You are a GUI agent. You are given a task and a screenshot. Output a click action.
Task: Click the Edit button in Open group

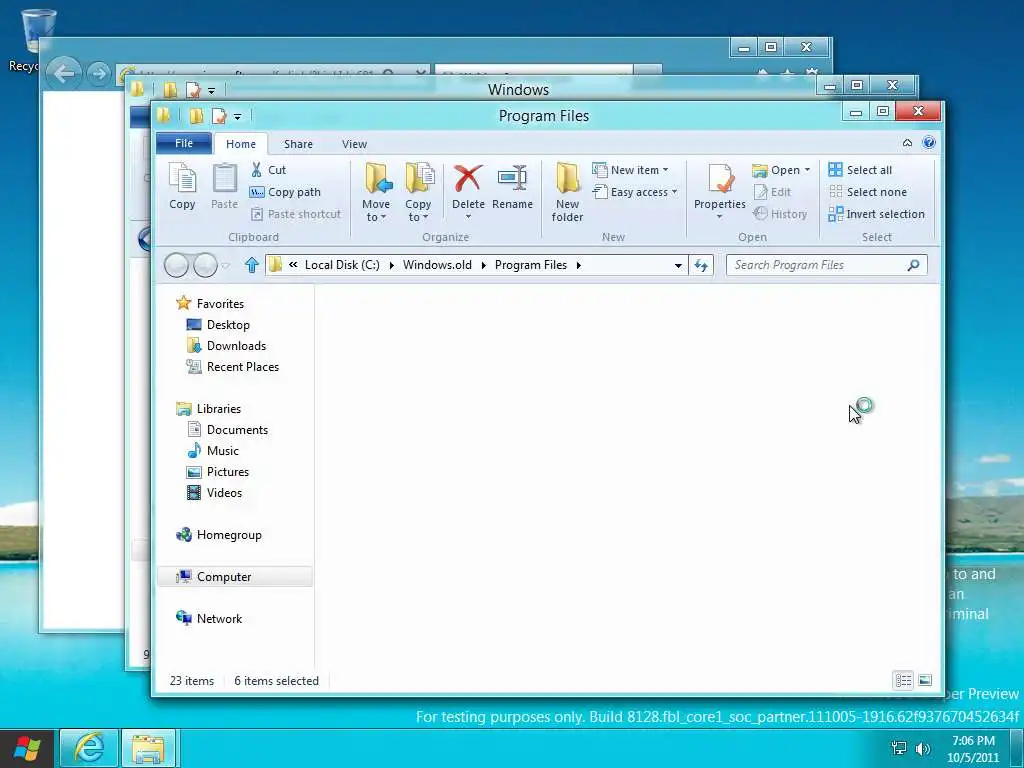[x=772, y=192]
